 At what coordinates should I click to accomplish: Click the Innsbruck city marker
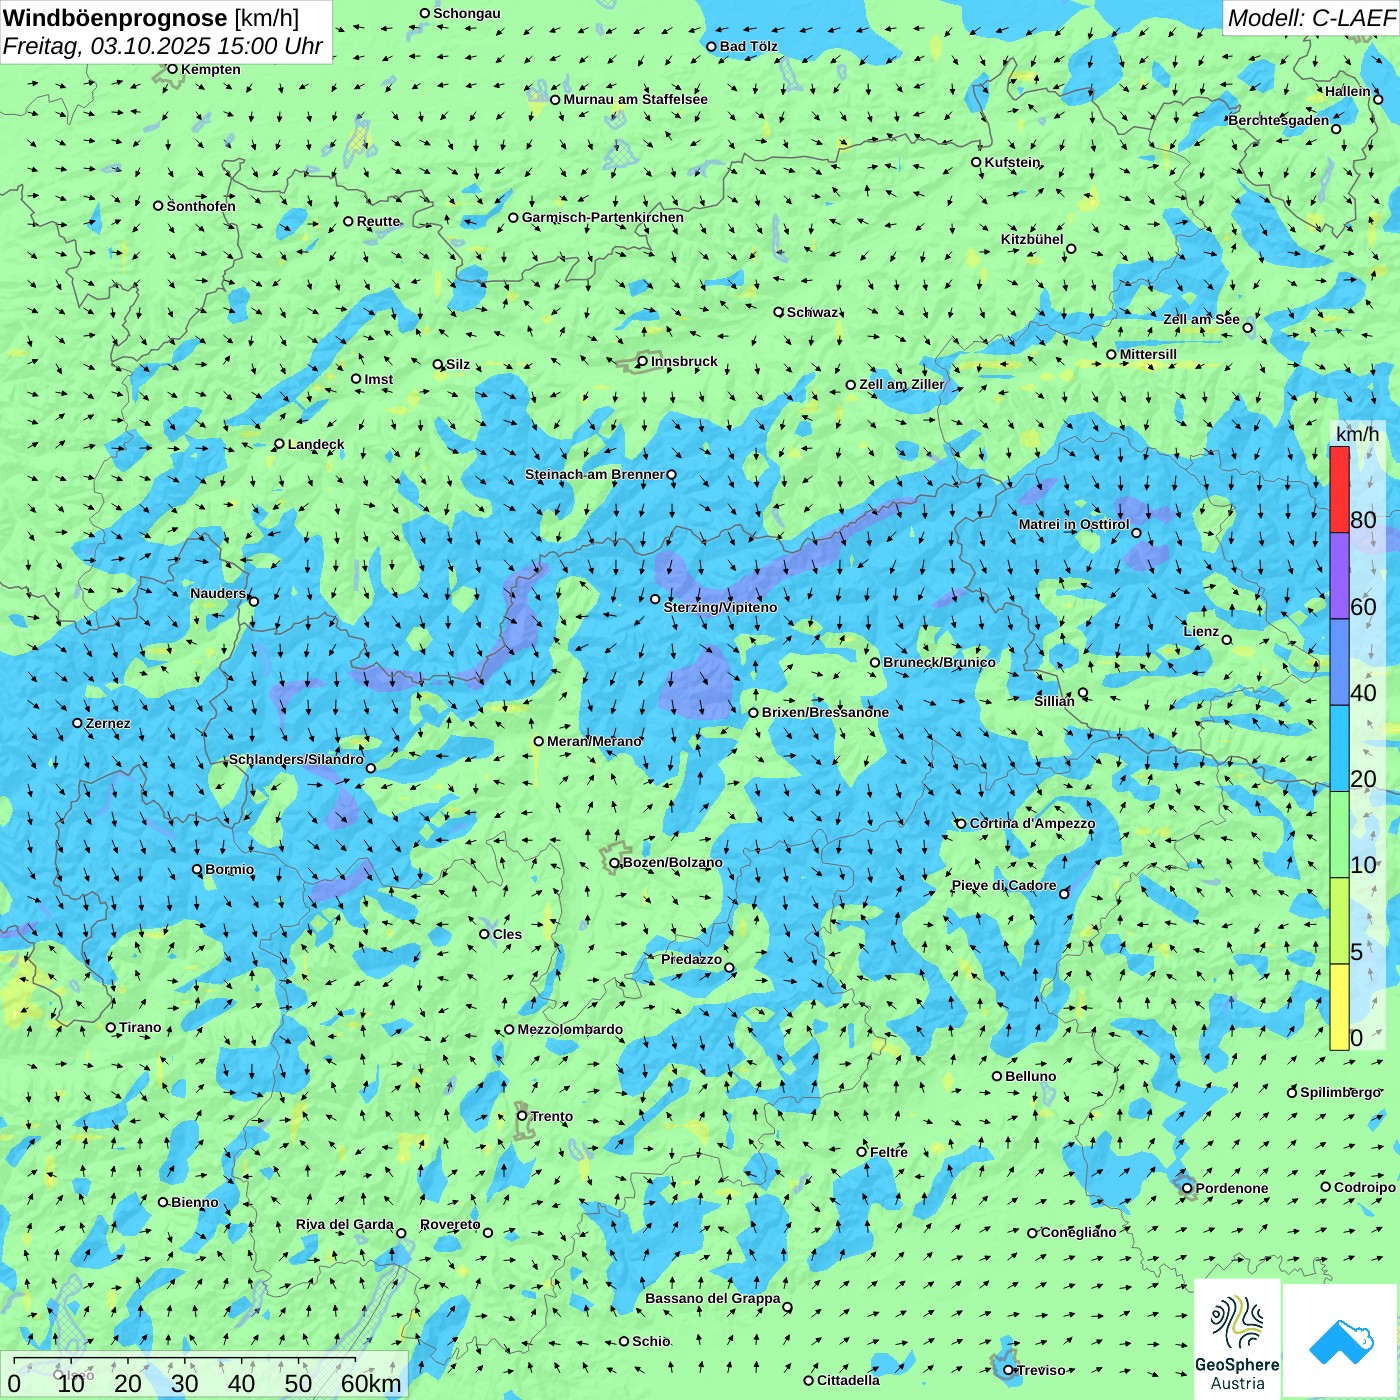point(643,362)
